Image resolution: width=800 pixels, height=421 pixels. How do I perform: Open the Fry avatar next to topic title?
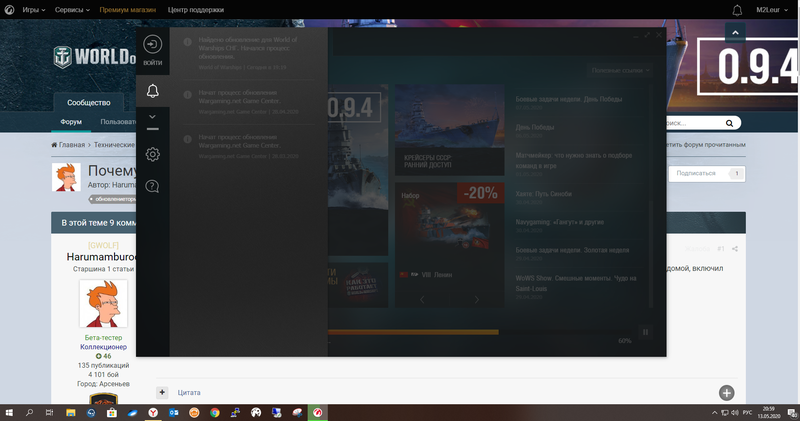(66, 178)
